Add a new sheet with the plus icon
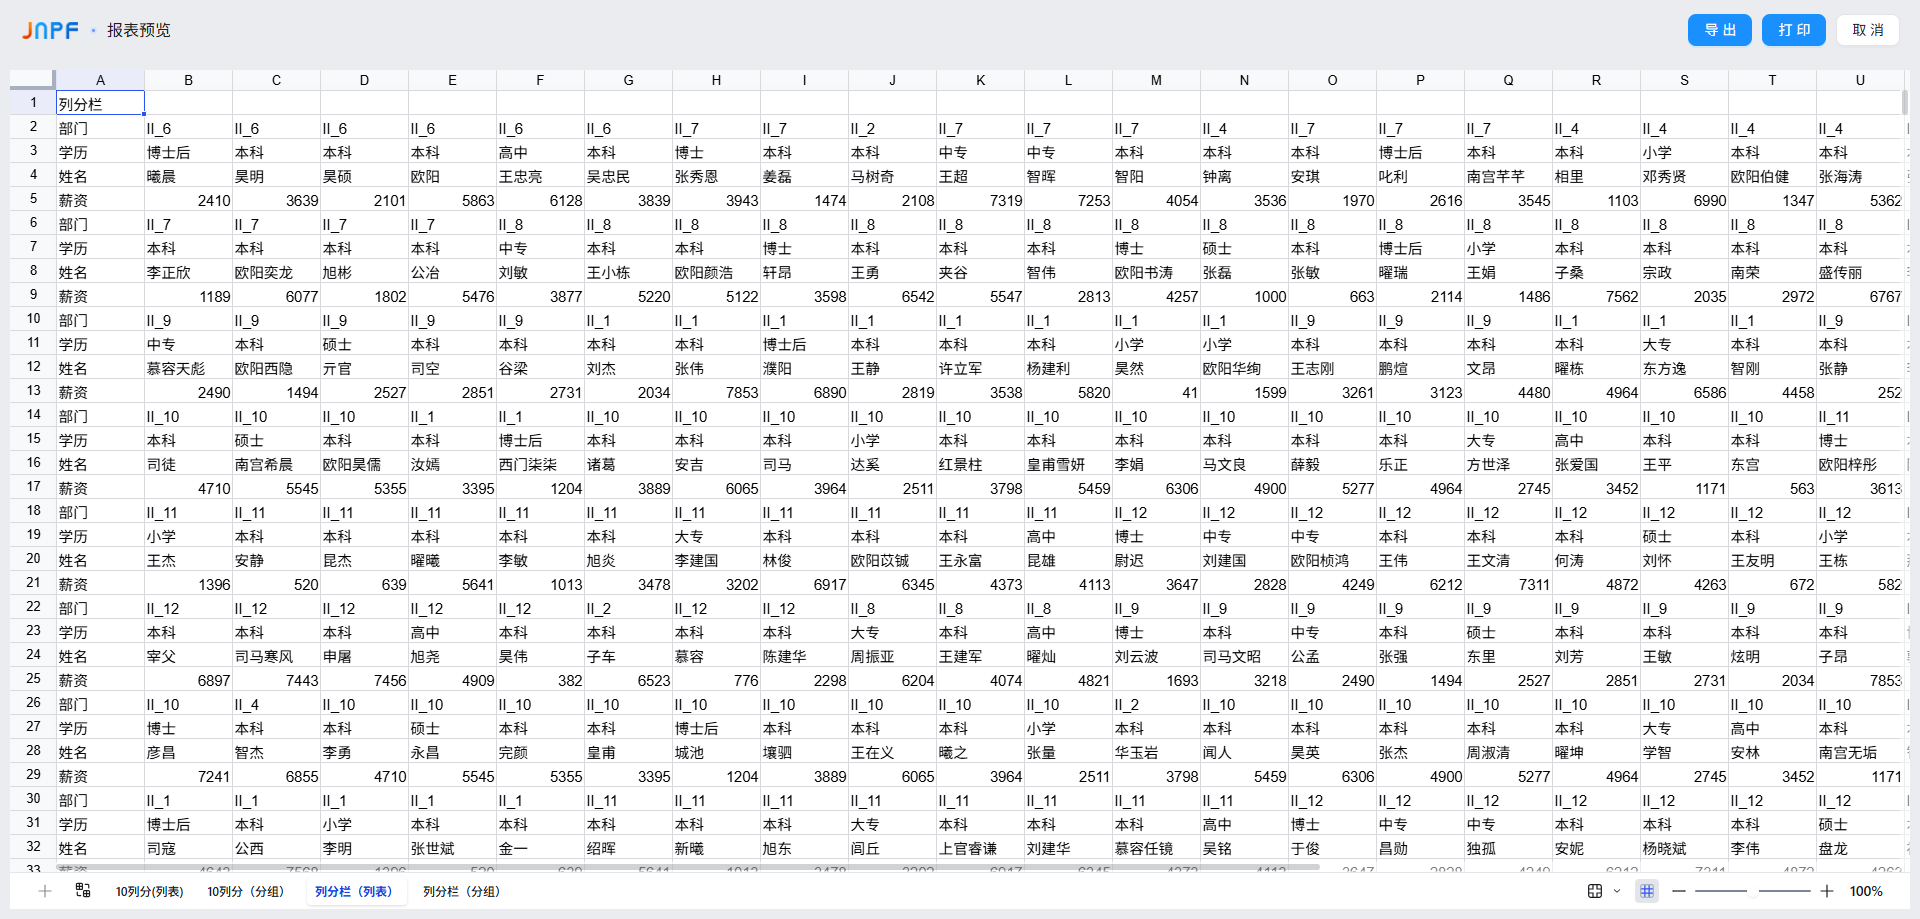Image resolution: width=1920 pixels, height=919 pixels. [45, 891]
